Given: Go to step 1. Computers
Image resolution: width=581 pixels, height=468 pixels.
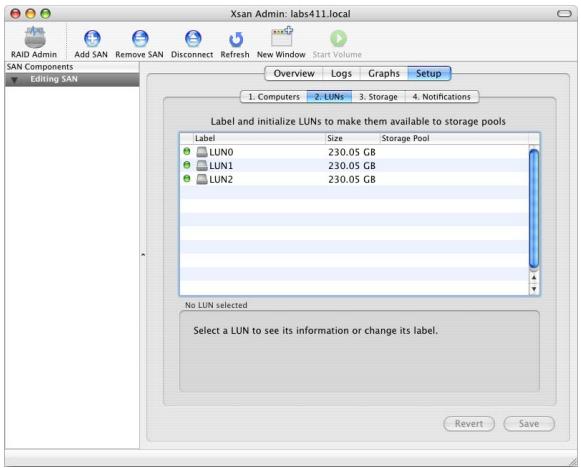Looking at the screenshot, I should 274,97.
